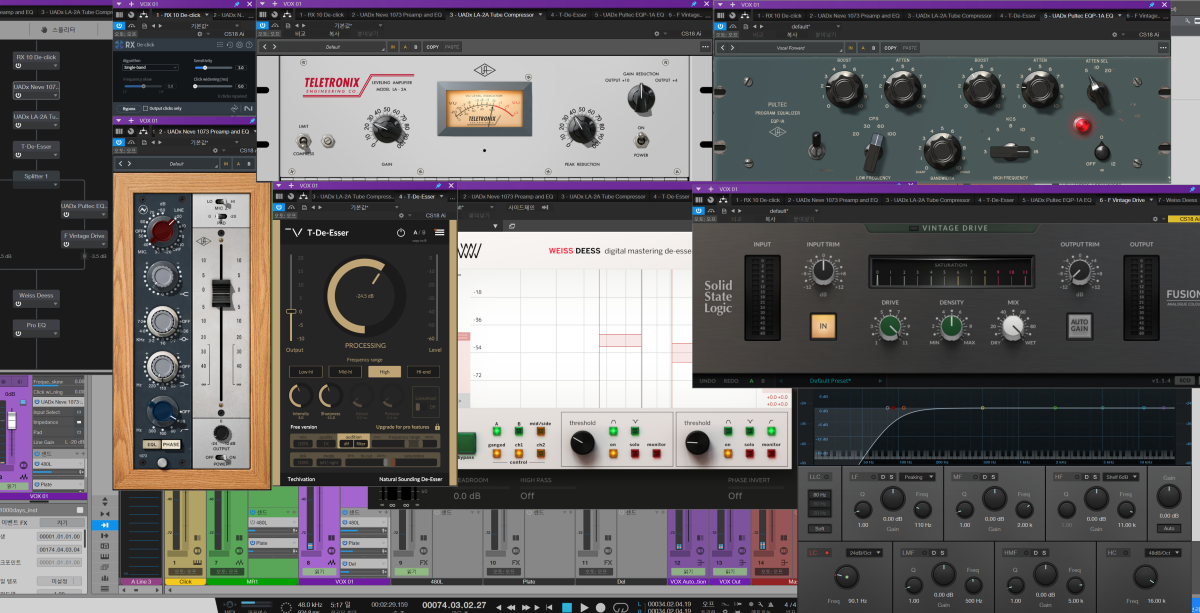Click the LA-2A Peak Reduction knob

click(x=581, y=130)
